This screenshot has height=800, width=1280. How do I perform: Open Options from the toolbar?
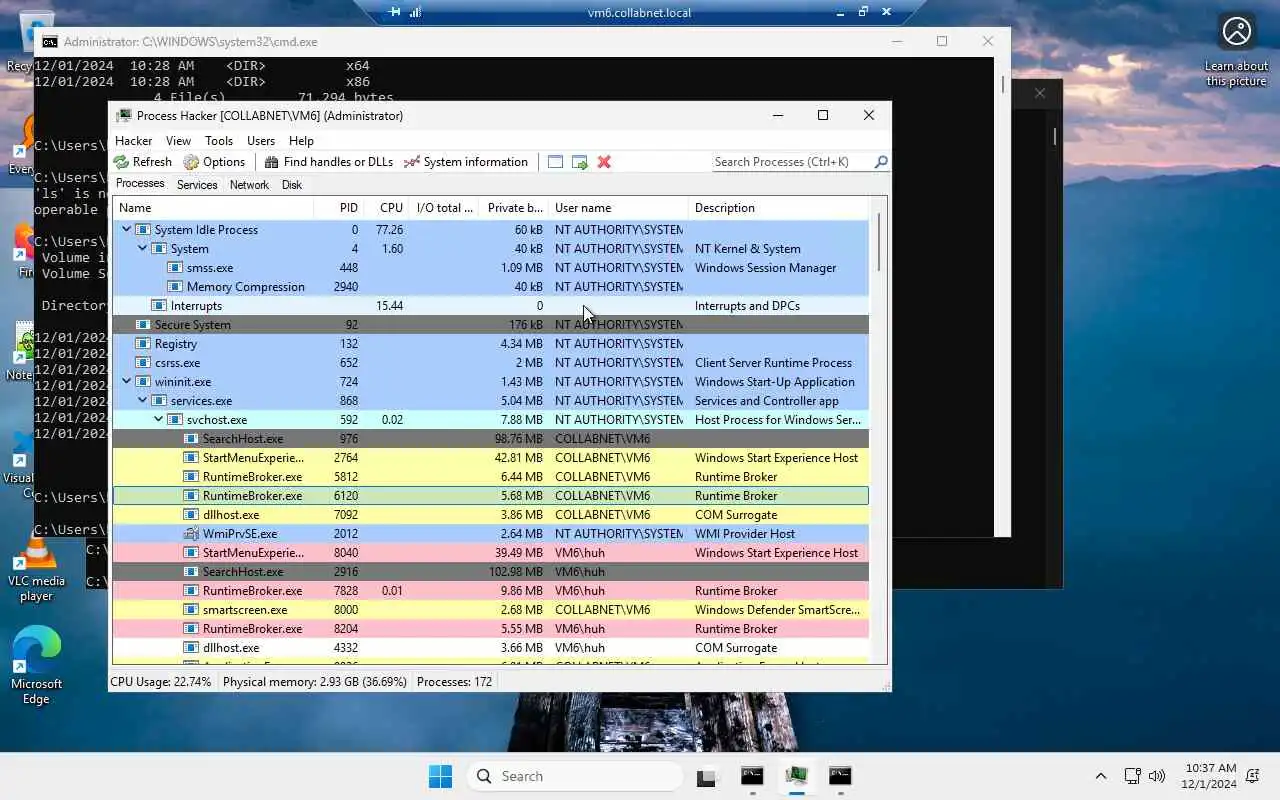(214, 162)
